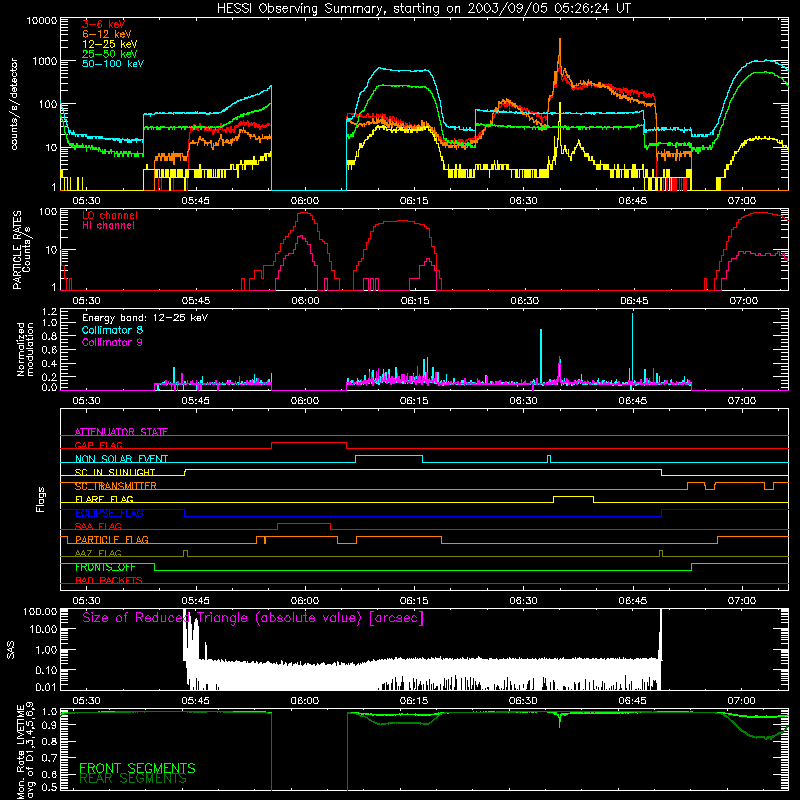
Task: Click the SC_TRANSMITTER flag label
Action: coord(115,486)
